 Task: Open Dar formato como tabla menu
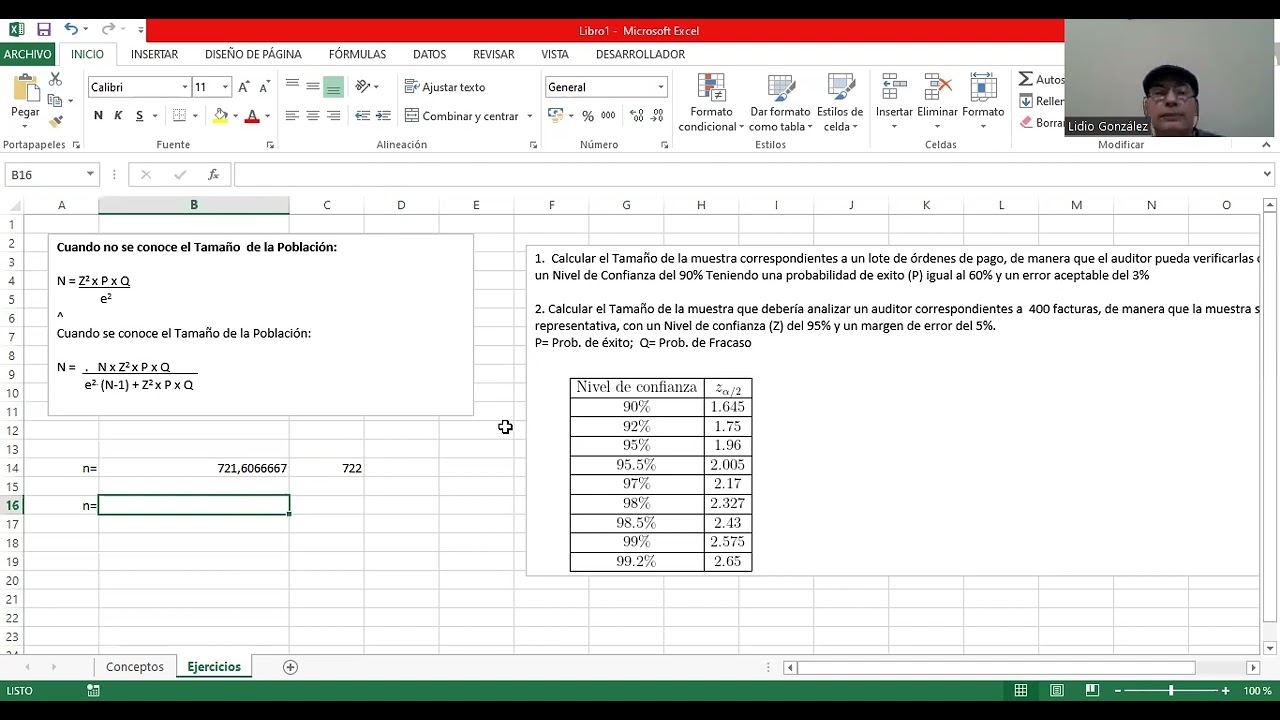[780, 102]
